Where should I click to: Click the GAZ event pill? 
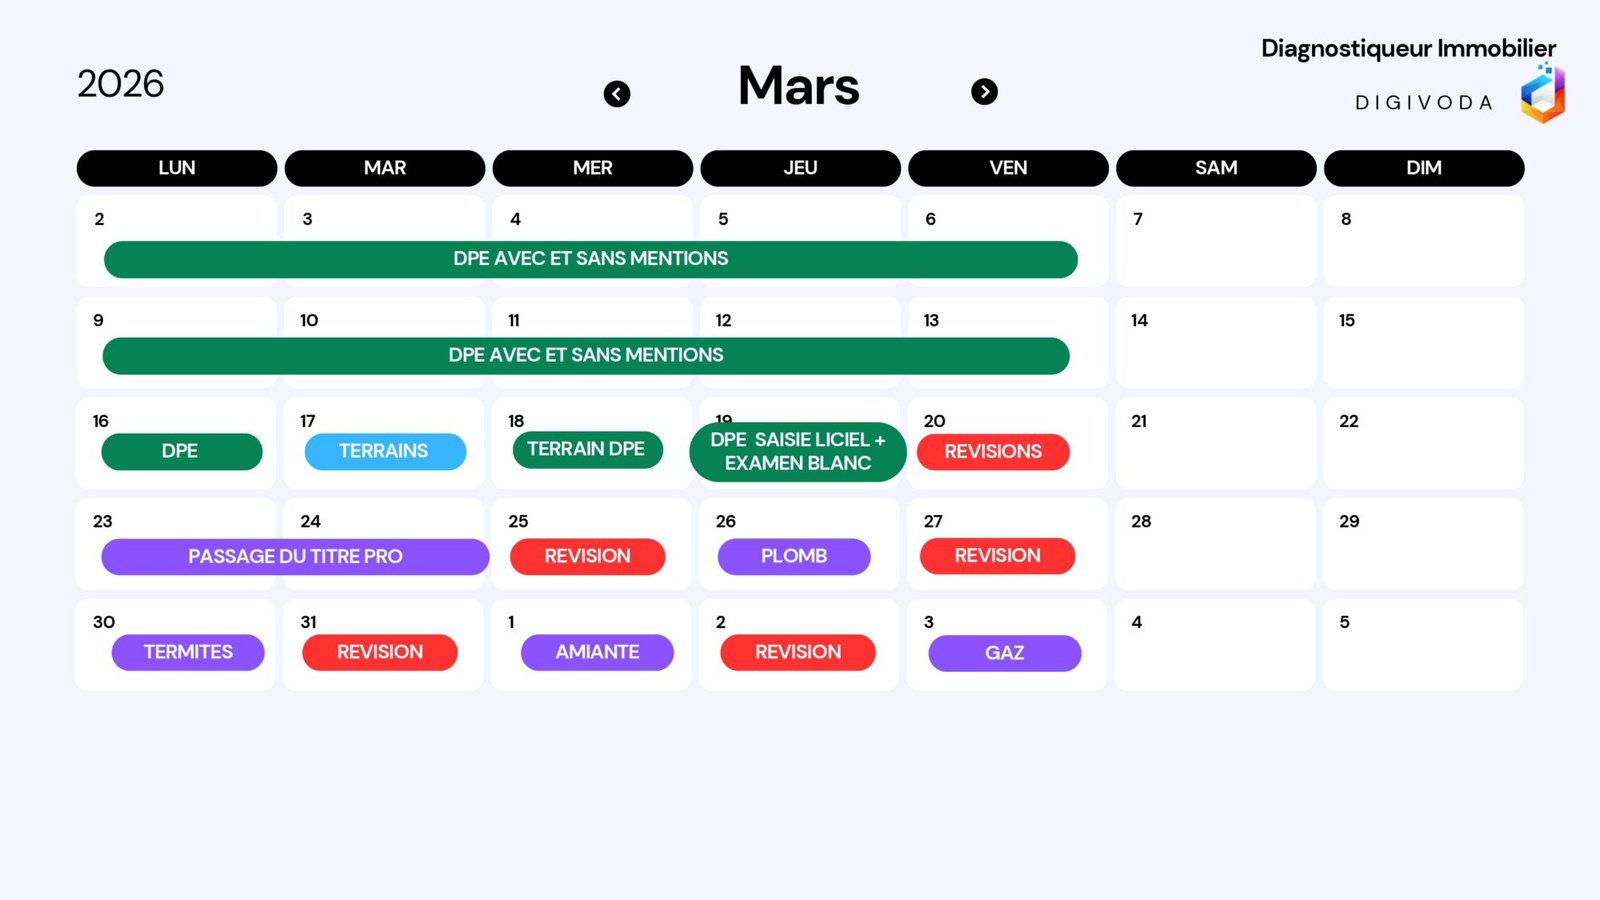click(1004, 653)
